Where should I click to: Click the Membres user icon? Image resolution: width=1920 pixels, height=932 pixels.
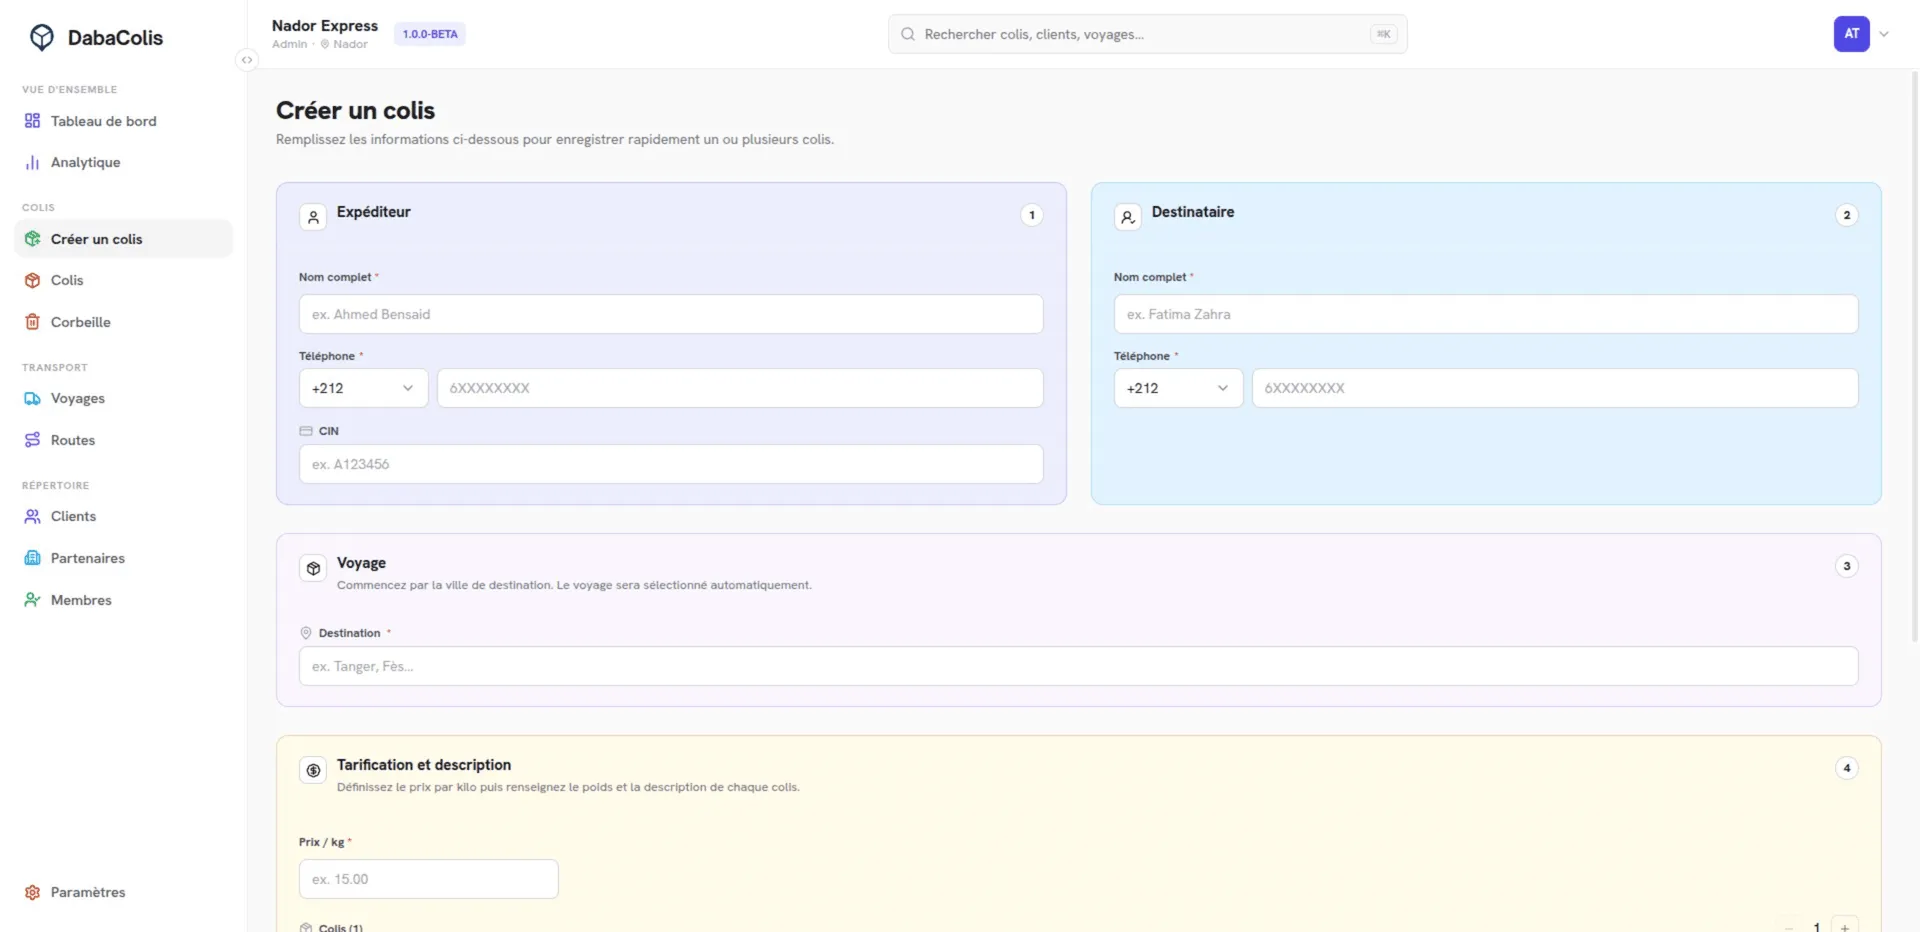[x=32, y=600]
